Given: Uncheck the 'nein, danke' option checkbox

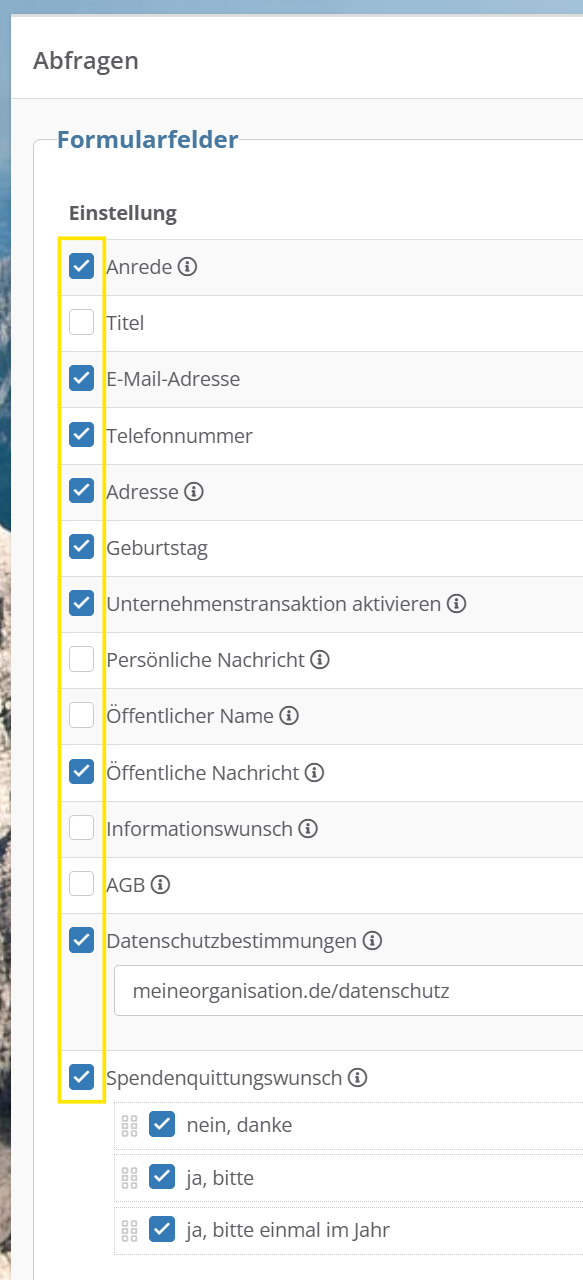Looking at the screenshot, I should 162,1125.
